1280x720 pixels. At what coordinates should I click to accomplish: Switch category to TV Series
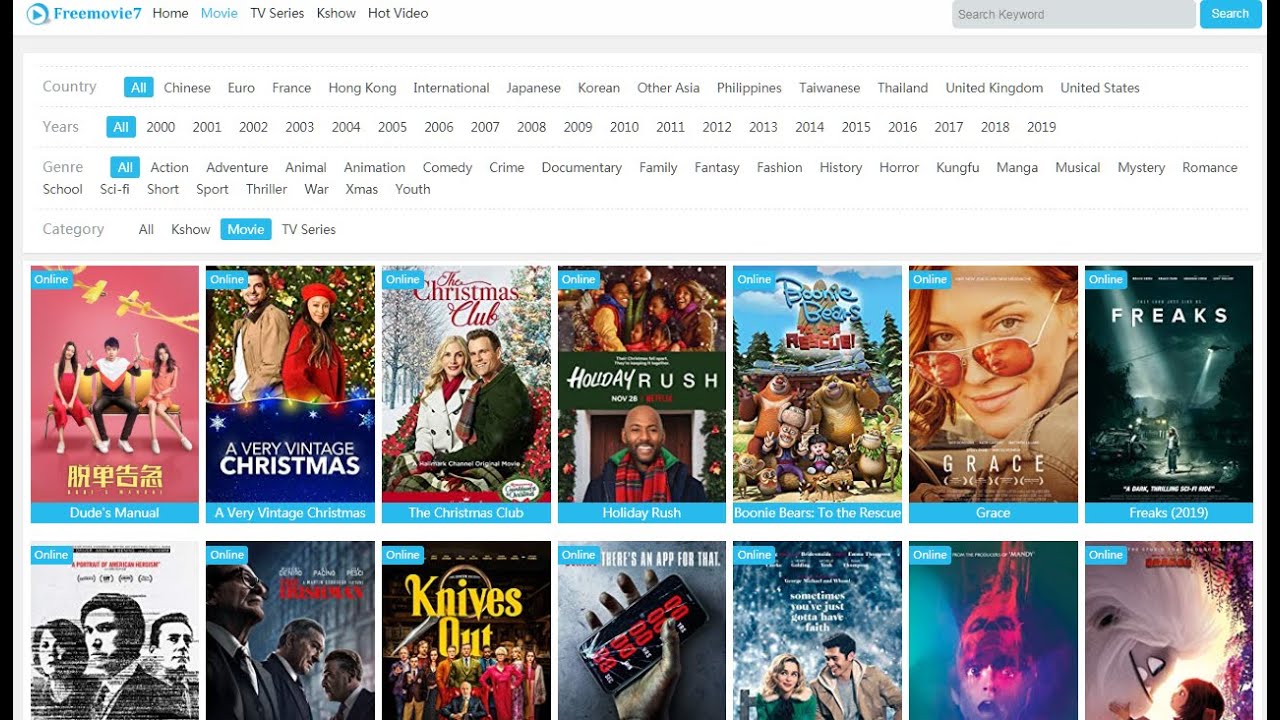click(x=308, y=229)
